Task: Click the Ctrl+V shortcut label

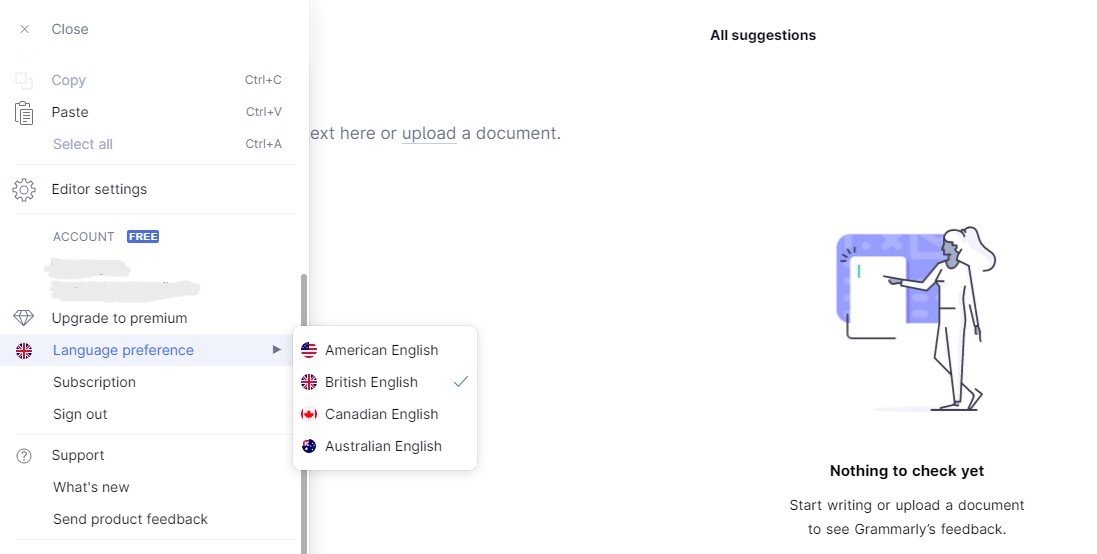Action: pos(264,112)
